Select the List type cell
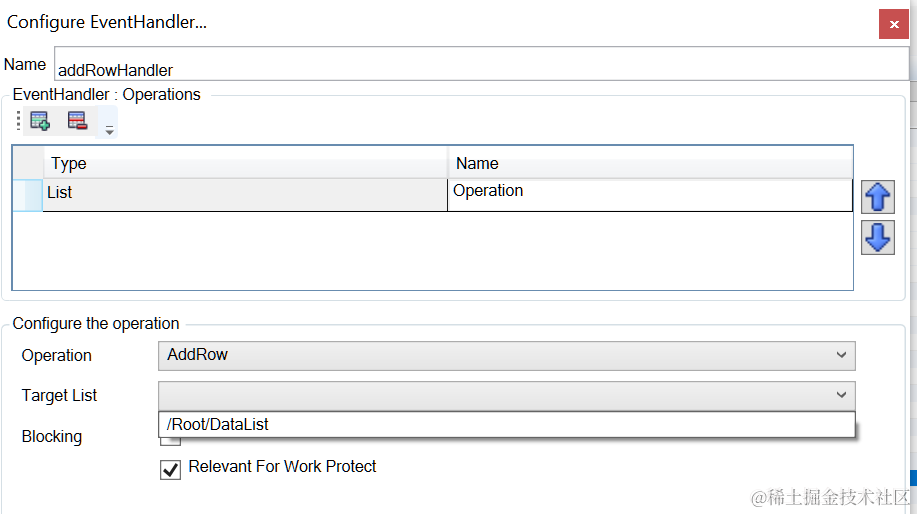 (x=245, y=195)
